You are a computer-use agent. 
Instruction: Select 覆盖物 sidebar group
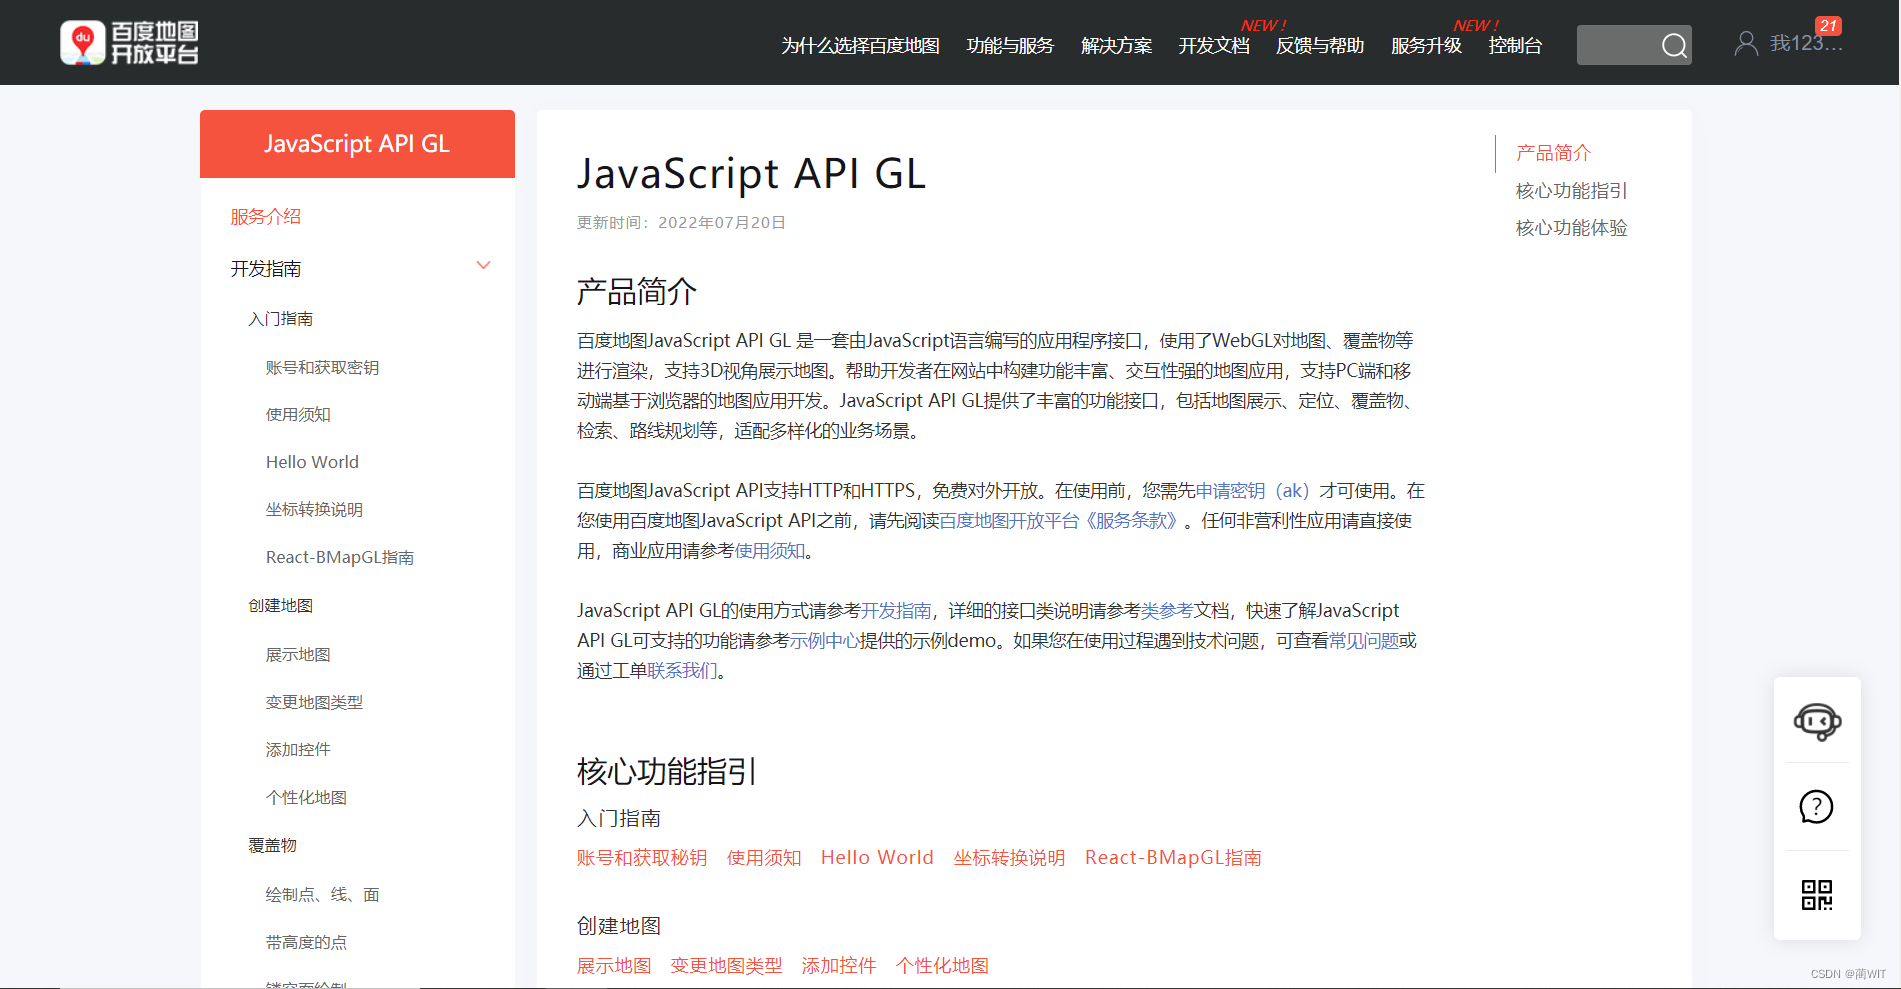pos(273,846)
